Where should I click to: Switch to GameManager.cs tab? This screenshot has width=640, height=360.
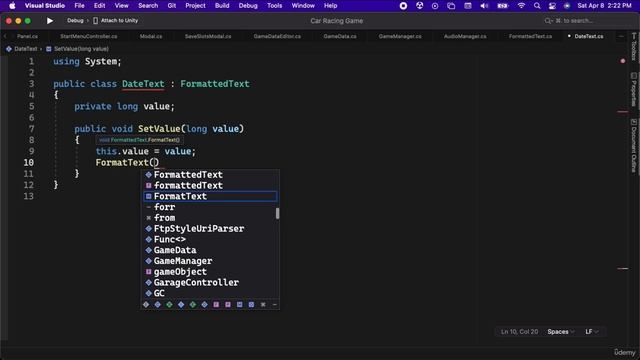click(400, 36)
